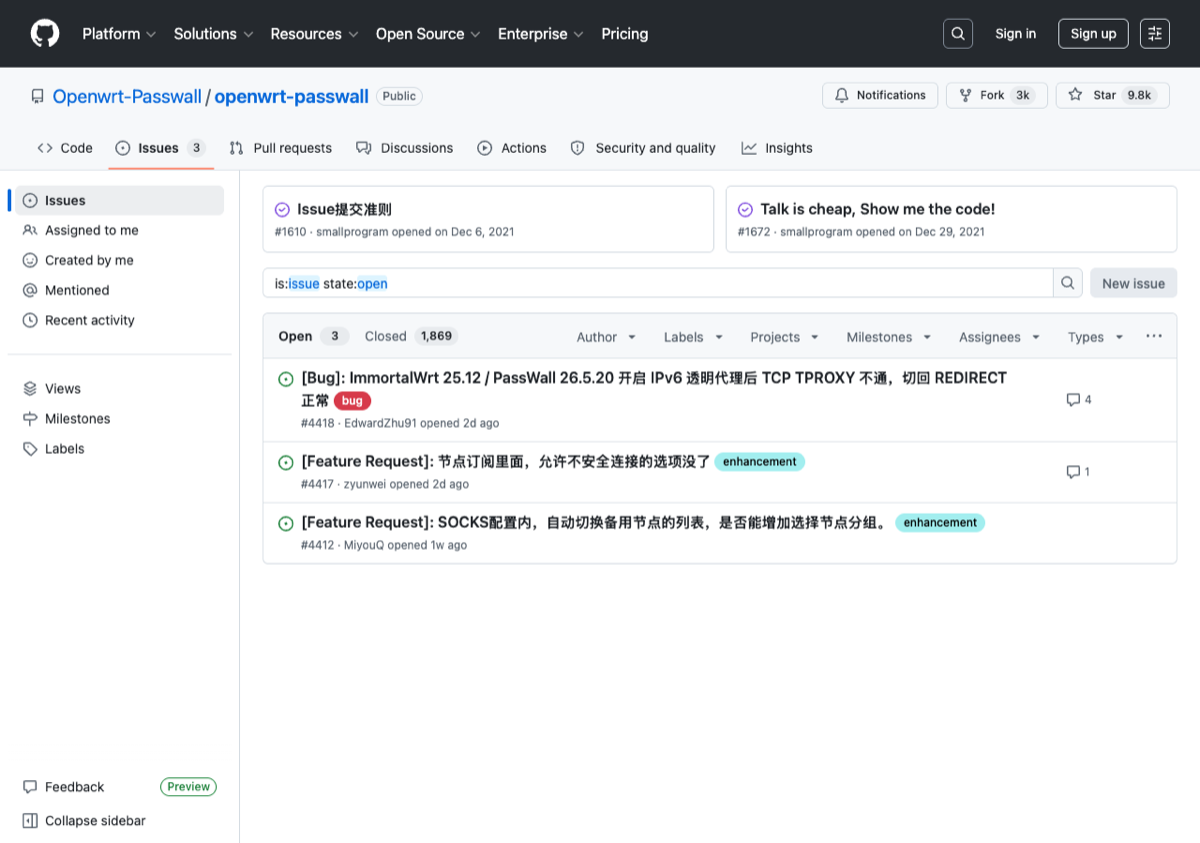
Task: Switch to the Insights tab
Action: pos(777,148)
